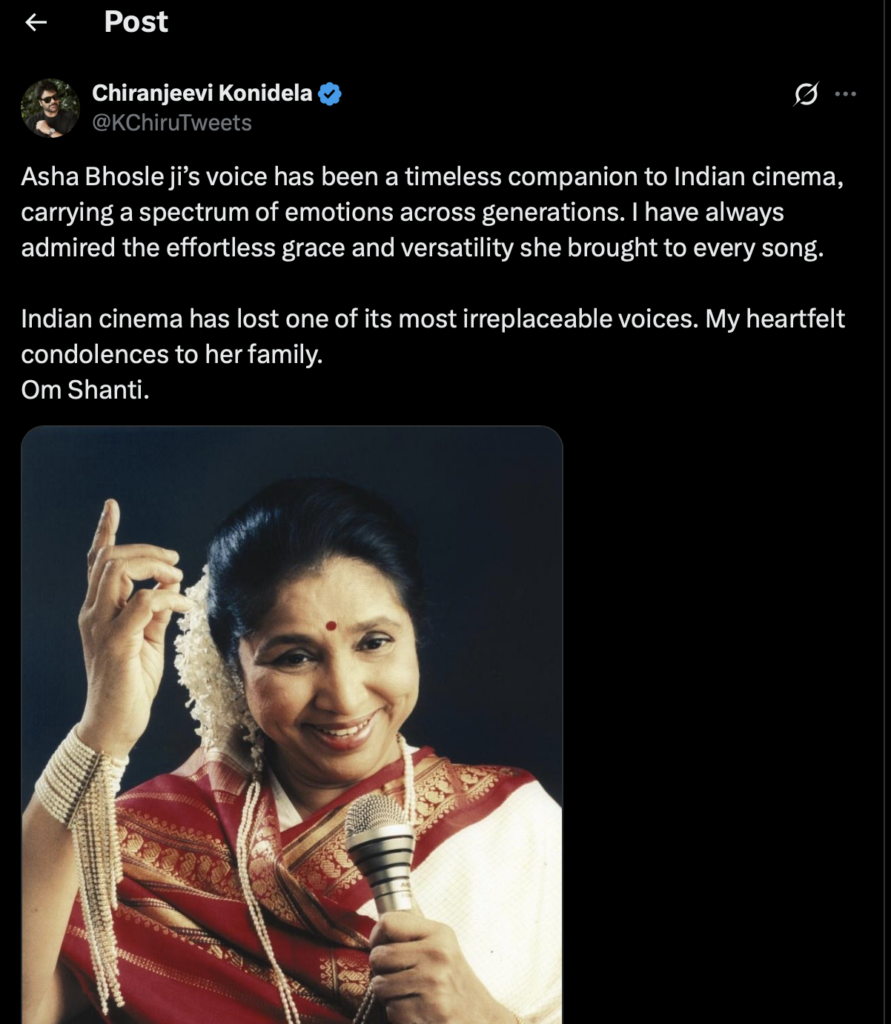
Task: Click the Chiranjeevi Konidela display name
Action: 202,95
